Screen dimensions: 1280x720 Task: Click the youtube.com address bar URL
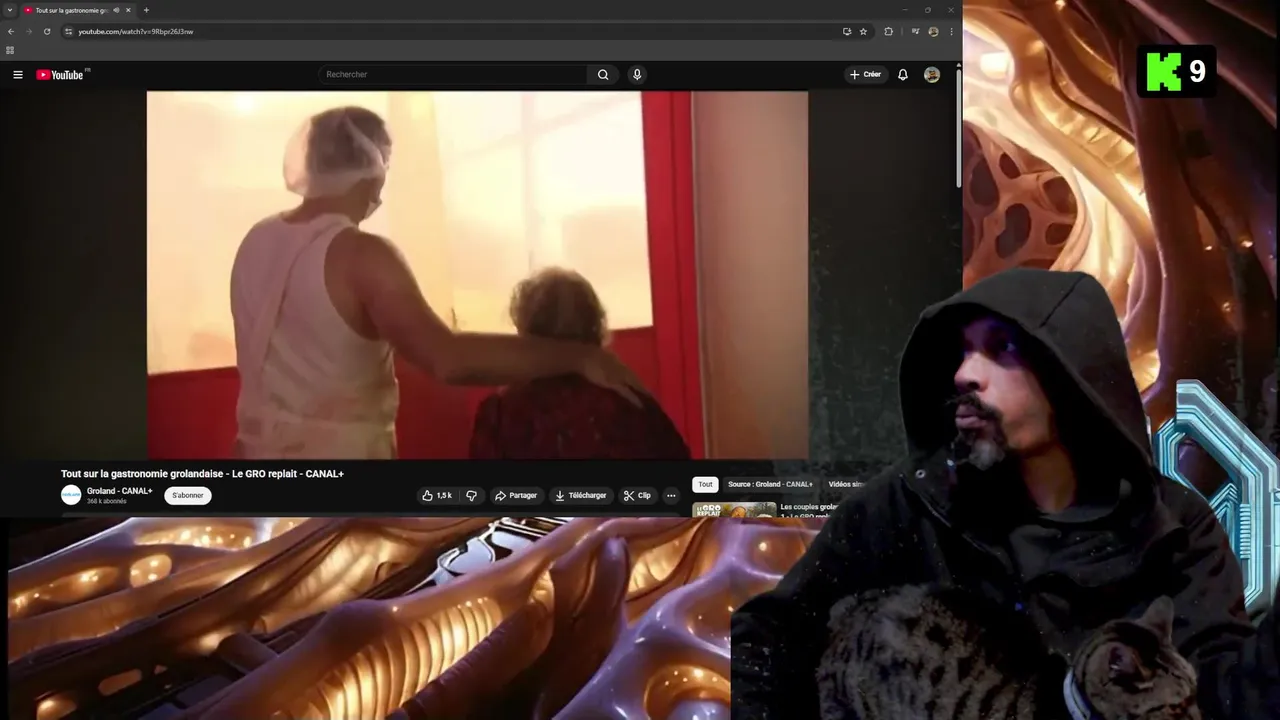[136, 31]
